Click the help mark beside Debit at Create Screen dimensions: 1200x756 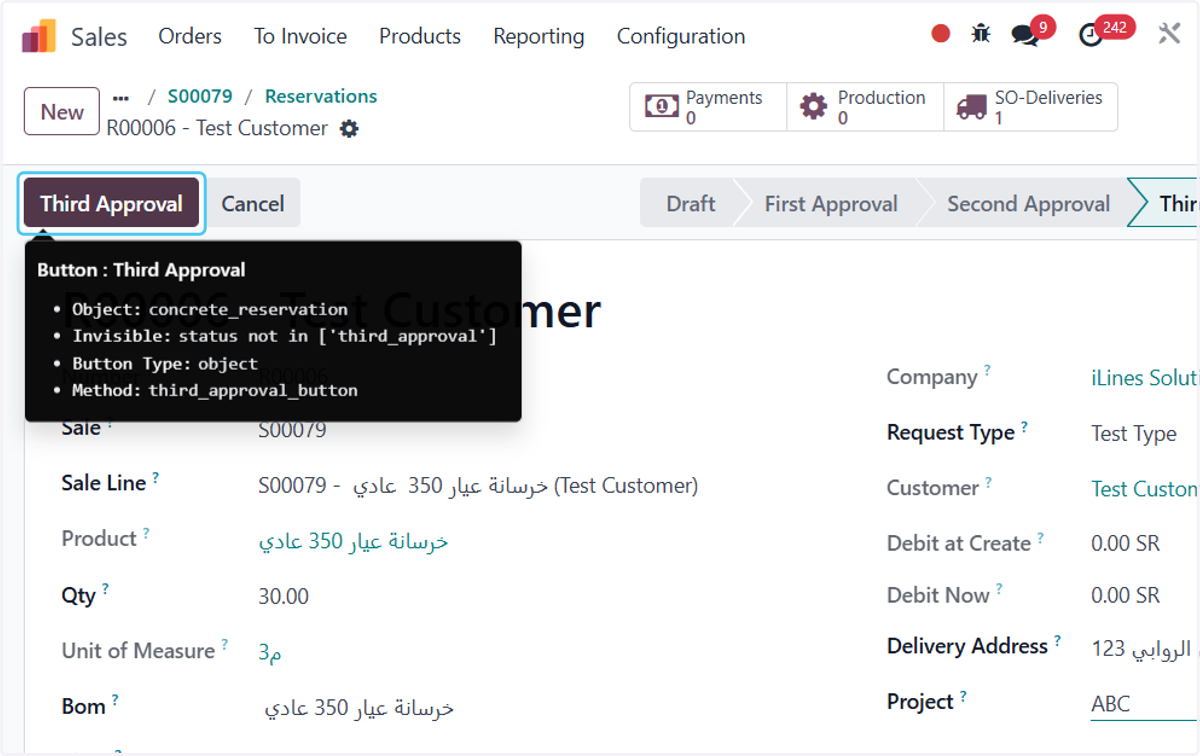tap(1040, 538)
